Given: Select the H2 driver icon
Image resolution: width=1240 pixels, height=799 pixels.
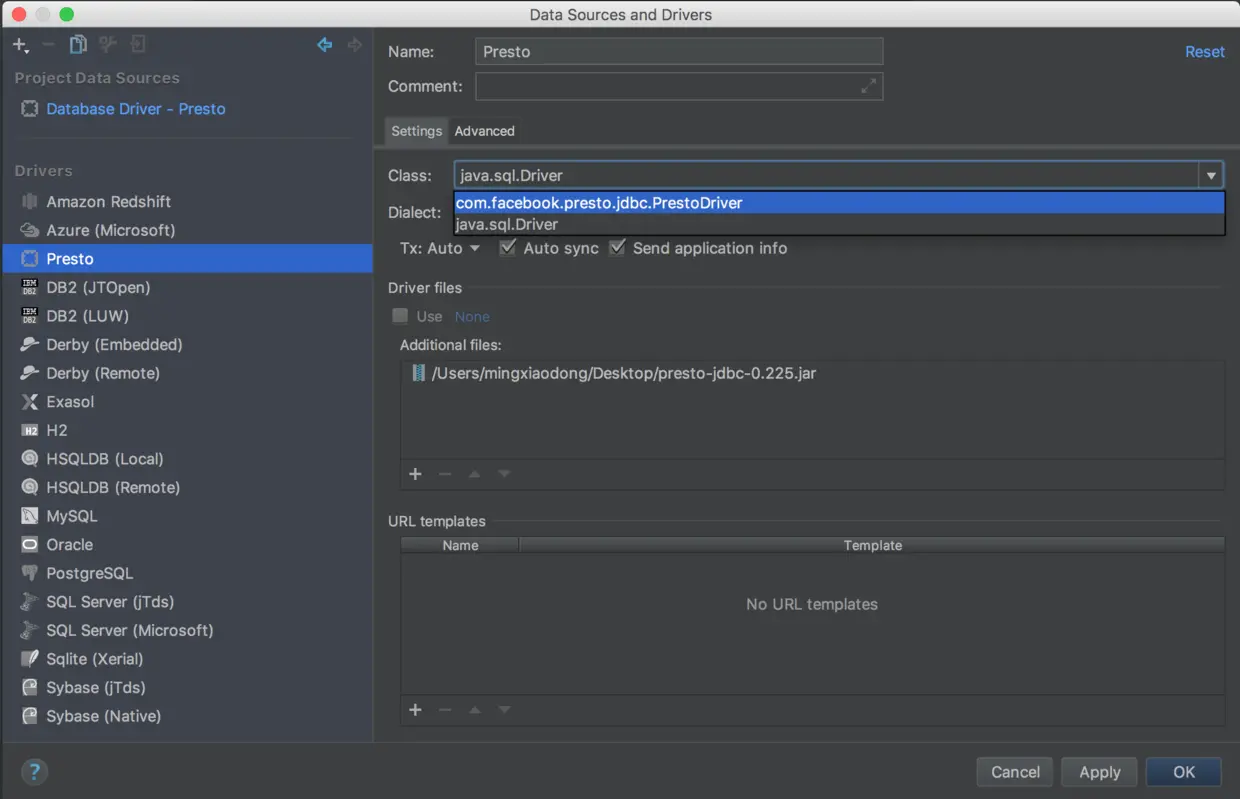Looking at the screenshot, I should click(x=30, y=430).
